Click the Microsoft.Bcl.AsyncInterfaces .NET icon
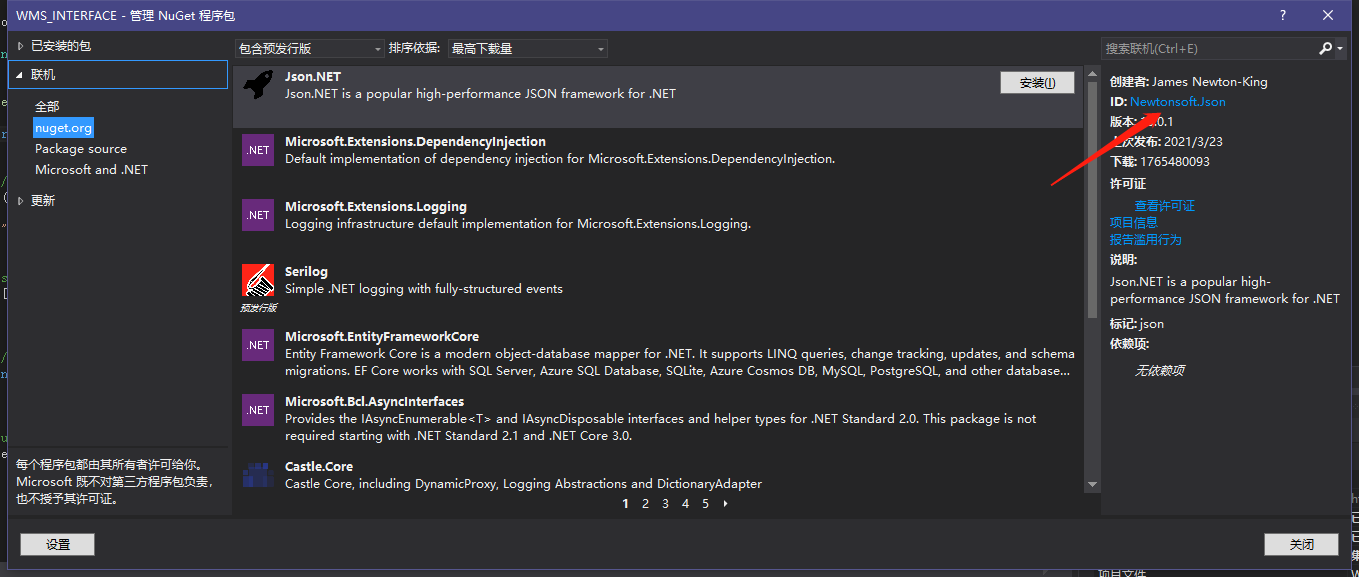1359x577 pixels. tap(258, 410)
